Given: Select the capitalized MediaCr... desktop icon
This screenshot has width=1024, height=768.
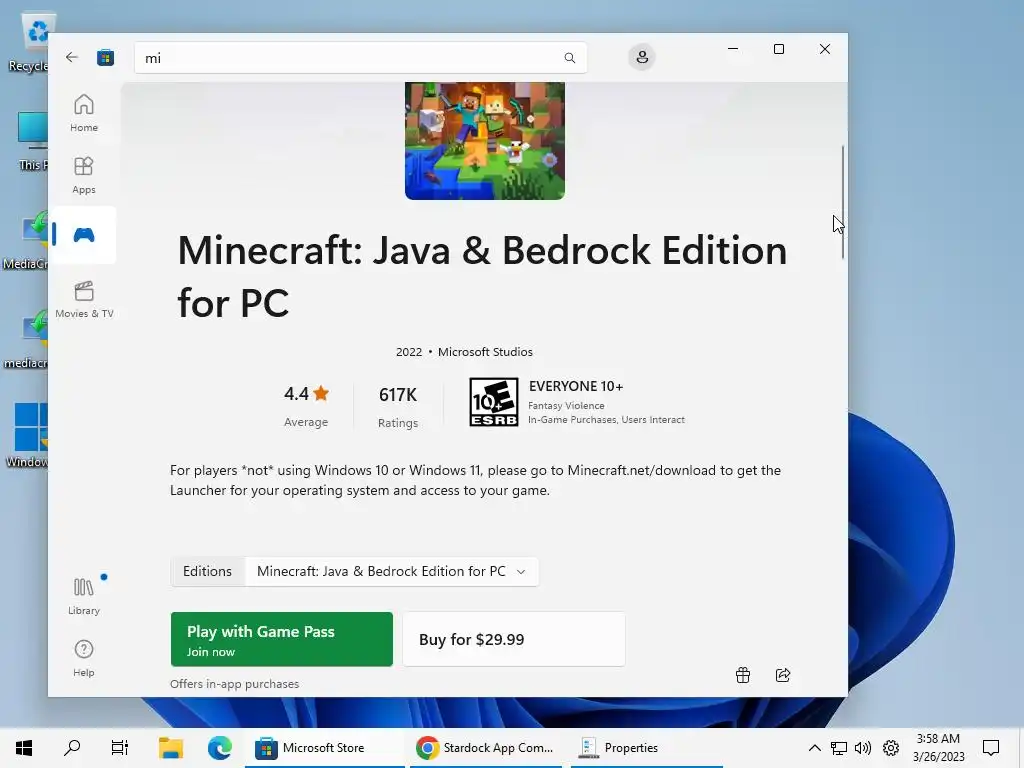Looking at the screenshot, I should (x=26, y=240).
